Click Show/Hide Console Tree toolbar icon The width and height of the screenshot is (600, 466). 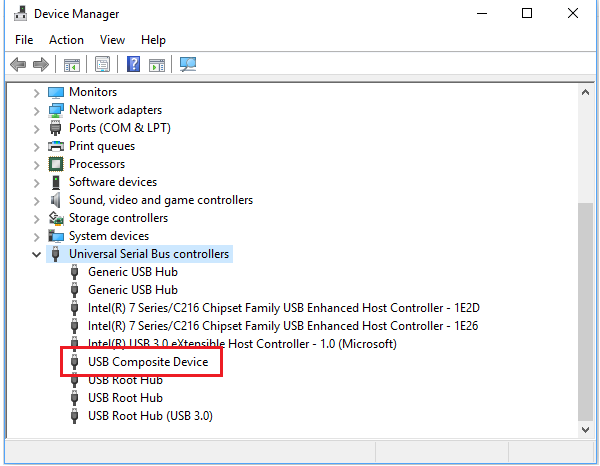pos(72,65)
